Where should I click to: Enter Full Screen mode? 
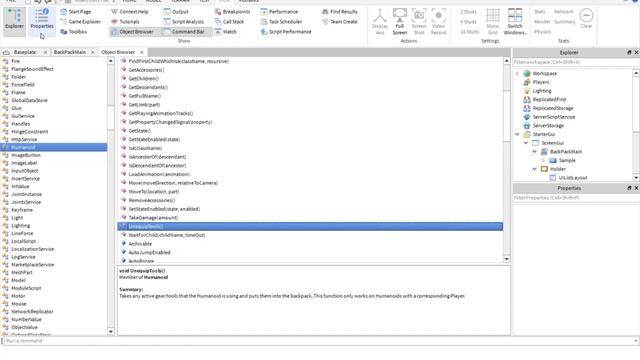click(400, 22)
